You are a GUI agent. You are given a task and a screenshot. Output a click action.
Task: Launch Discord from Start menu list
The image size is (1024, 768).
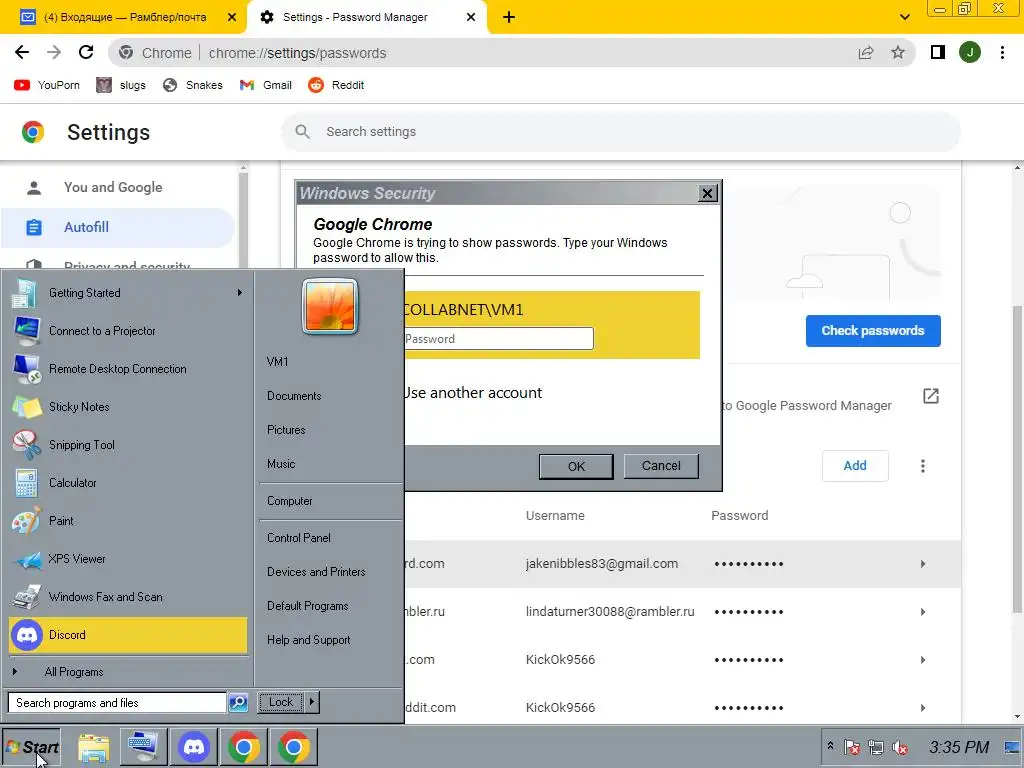pyautogui.click(x=129, y=635)
